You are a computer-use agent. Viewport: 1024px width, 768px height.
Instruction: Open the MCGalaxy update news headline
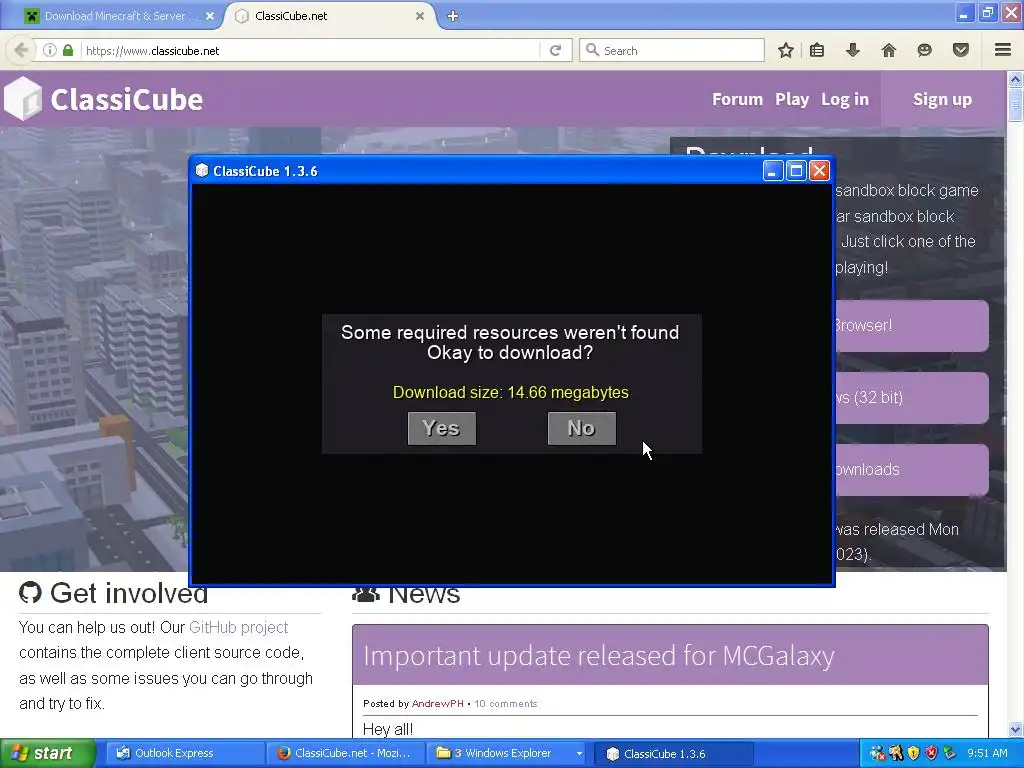pyautogui.click(x=599, y=655)
